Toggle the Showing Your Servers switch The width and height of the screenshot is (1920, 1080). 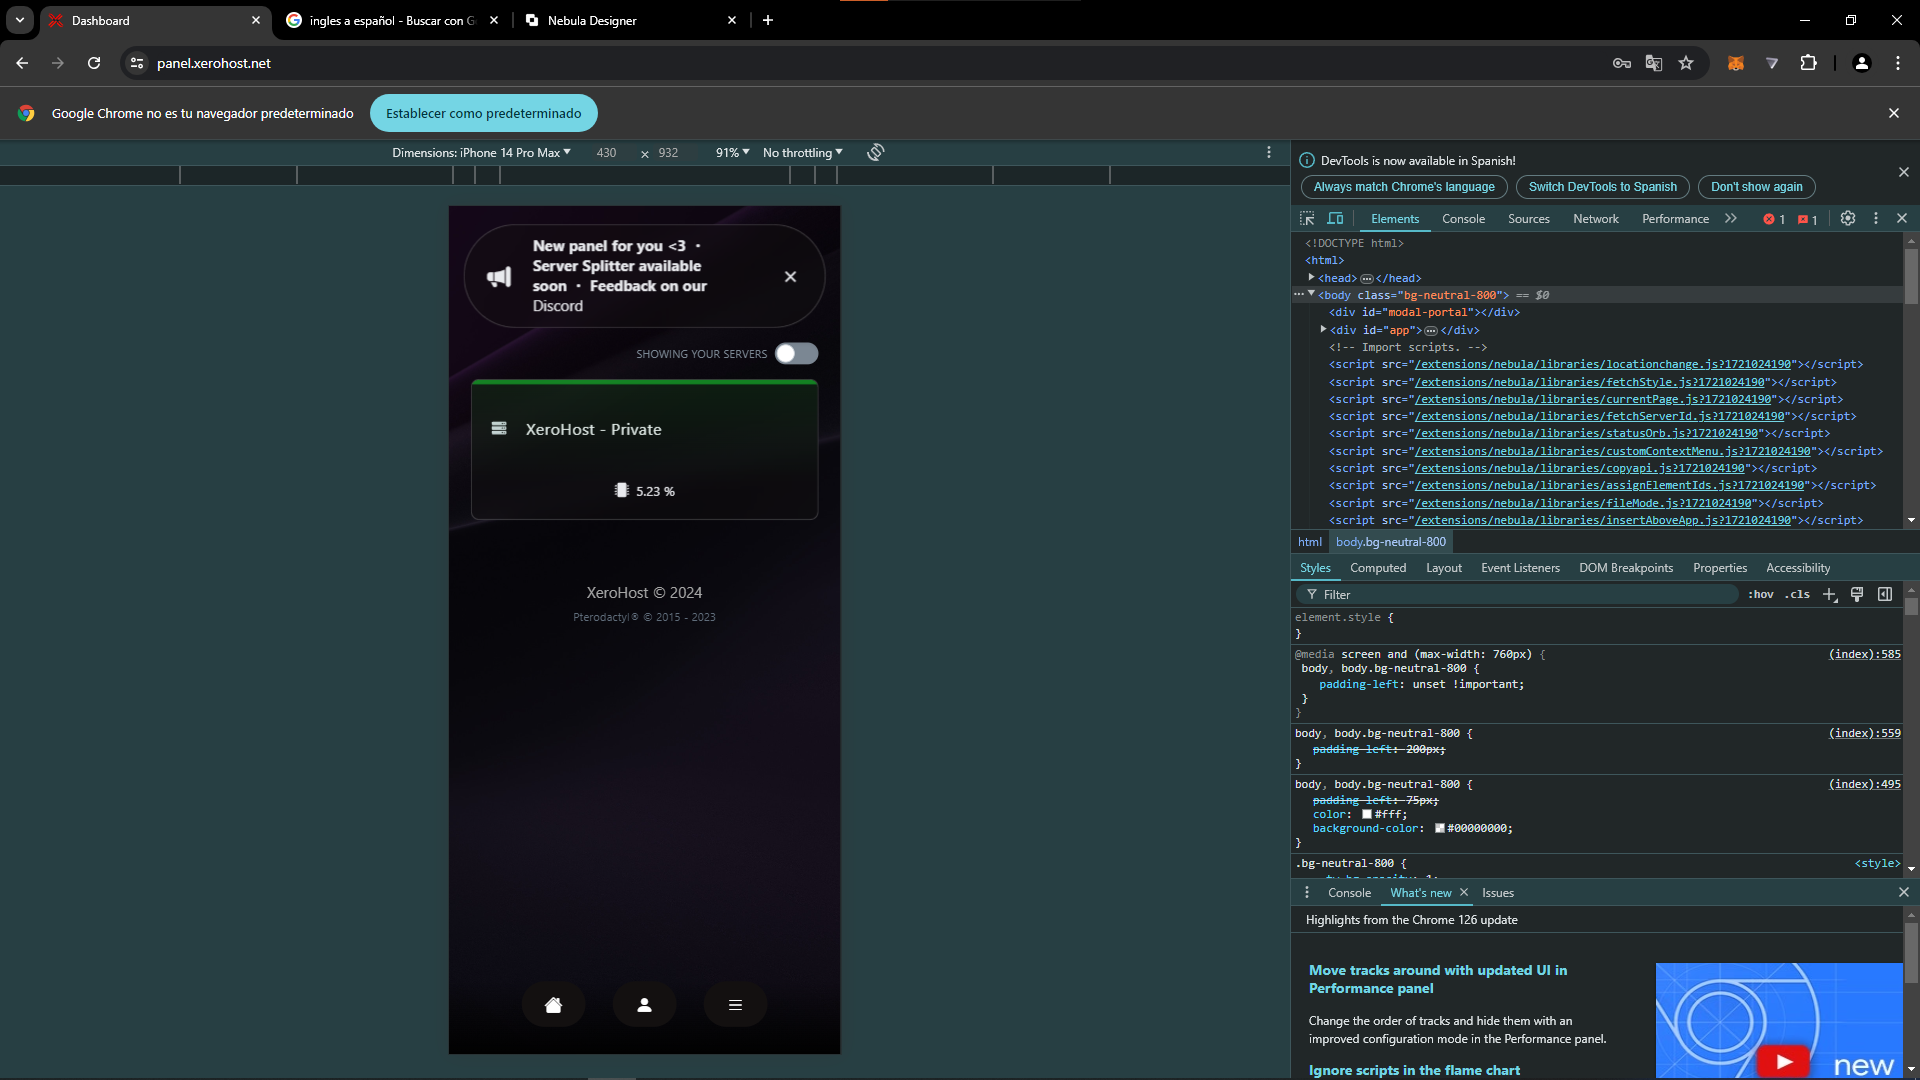796,353
